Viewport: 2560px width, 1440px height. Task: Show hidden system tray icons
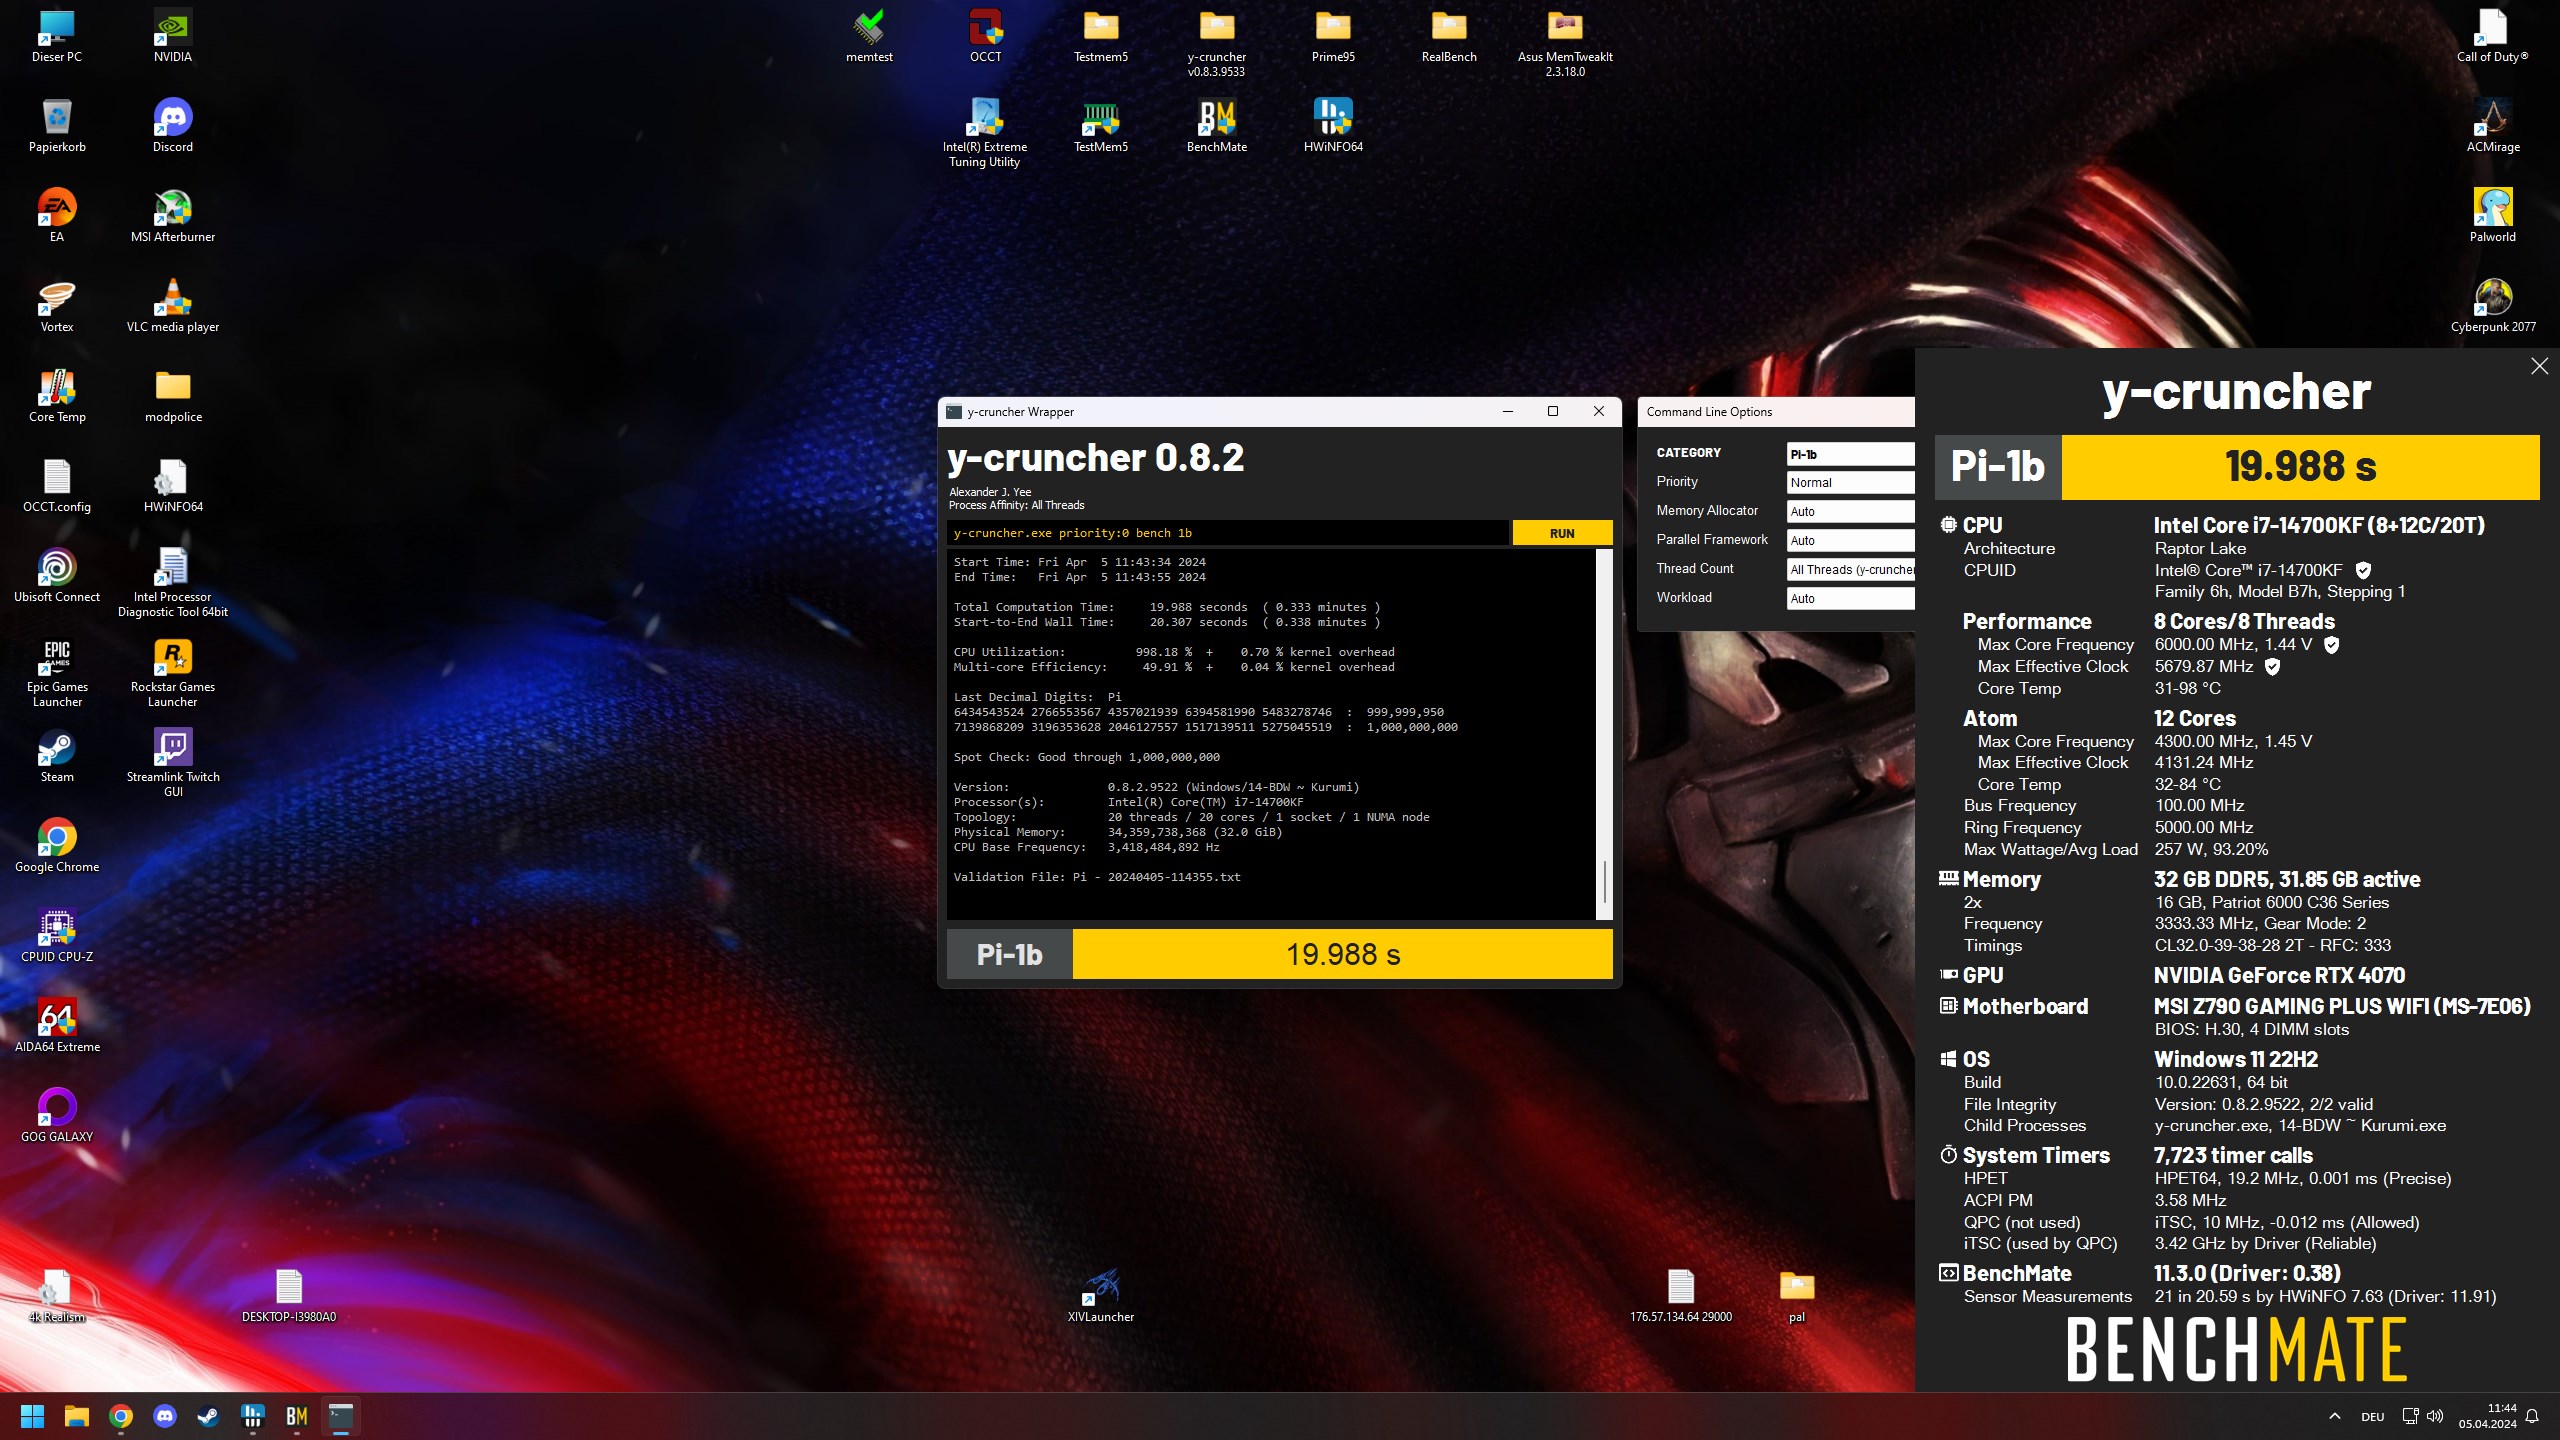tap(2334, 1416)
